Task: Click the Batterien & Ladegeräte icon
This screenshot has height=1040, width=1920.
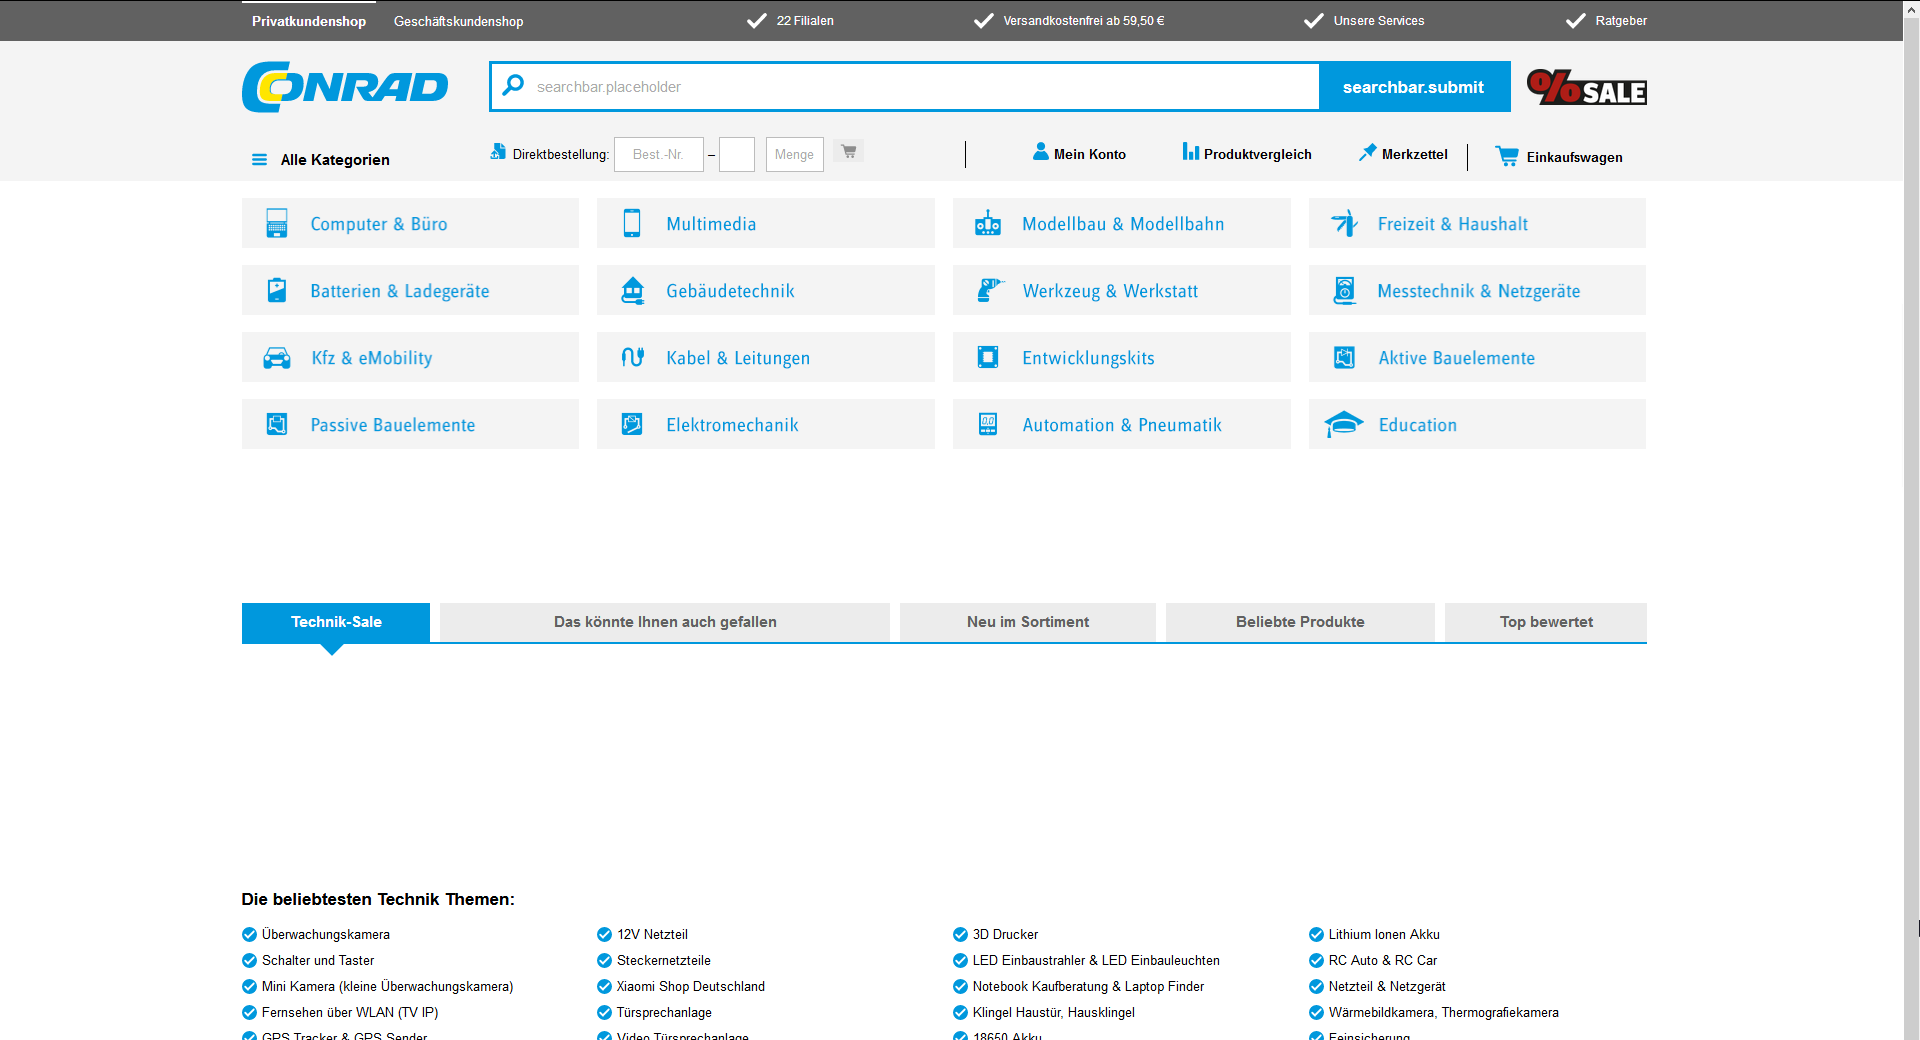Action: [277, 290]
